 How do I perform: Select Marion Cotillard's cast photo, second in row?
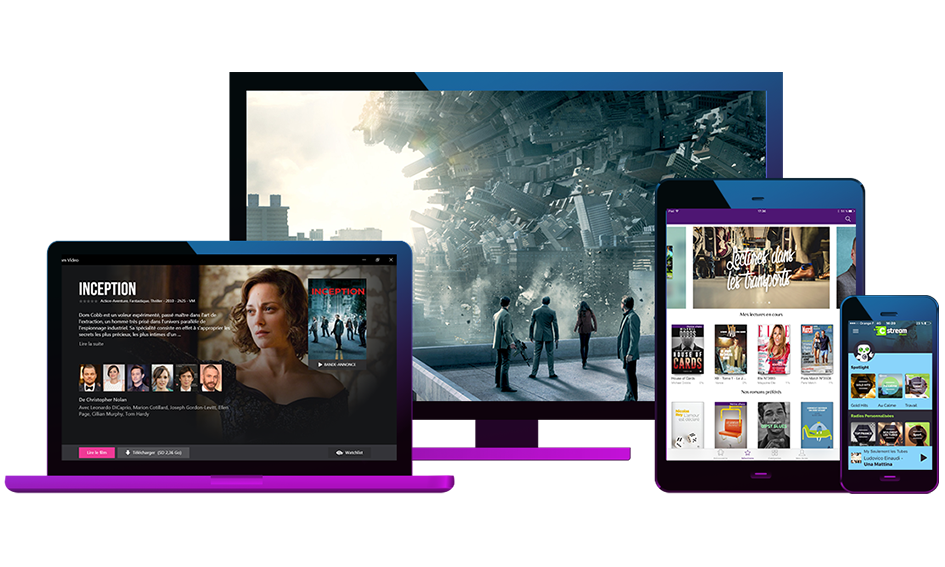tap(114, 378)
